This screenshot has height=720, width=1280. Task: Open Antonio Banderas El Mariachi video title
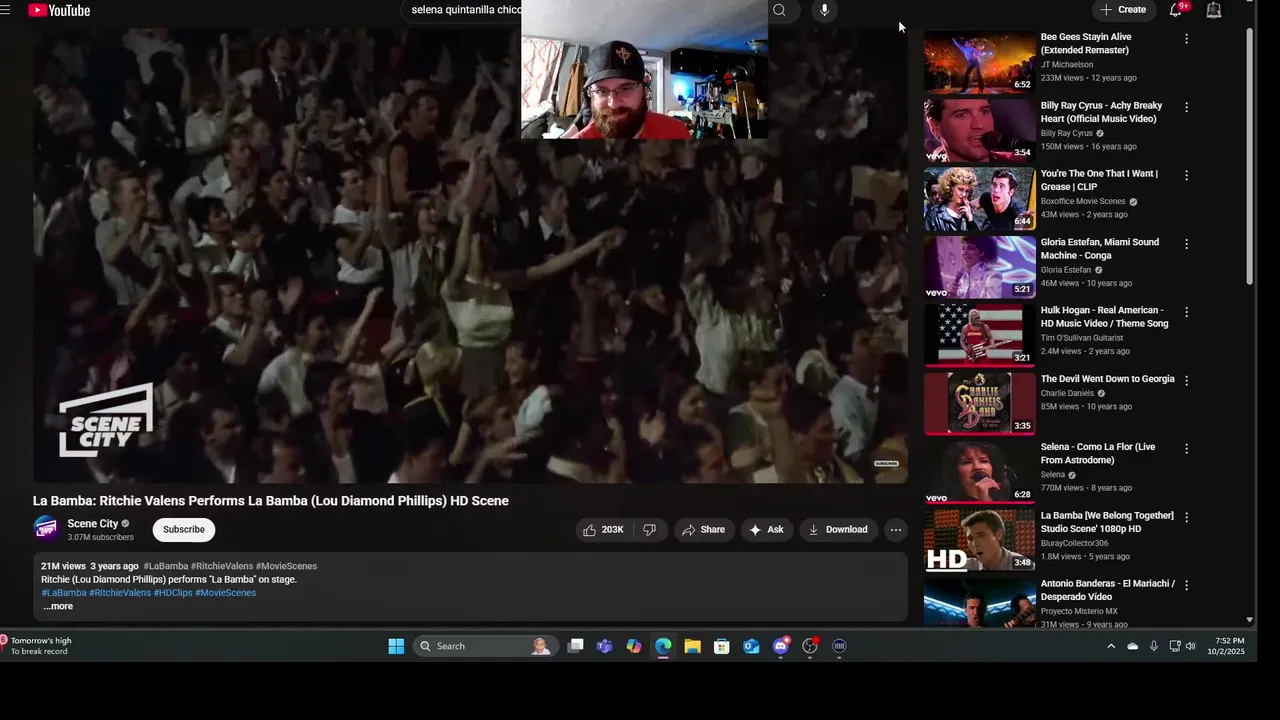tap(1108, 590)
